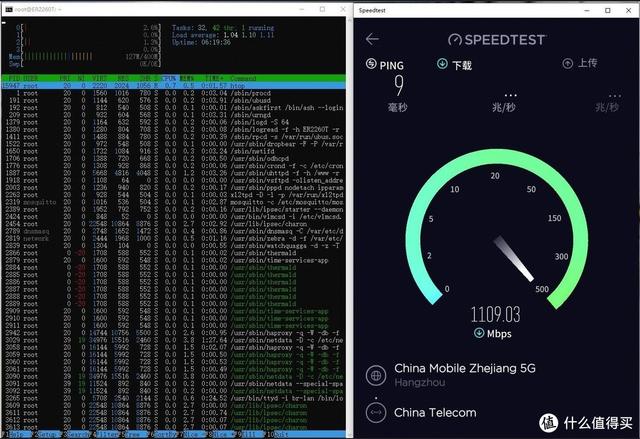
Task: Click the Hangzhou server location text
Action: click(420, 383)
